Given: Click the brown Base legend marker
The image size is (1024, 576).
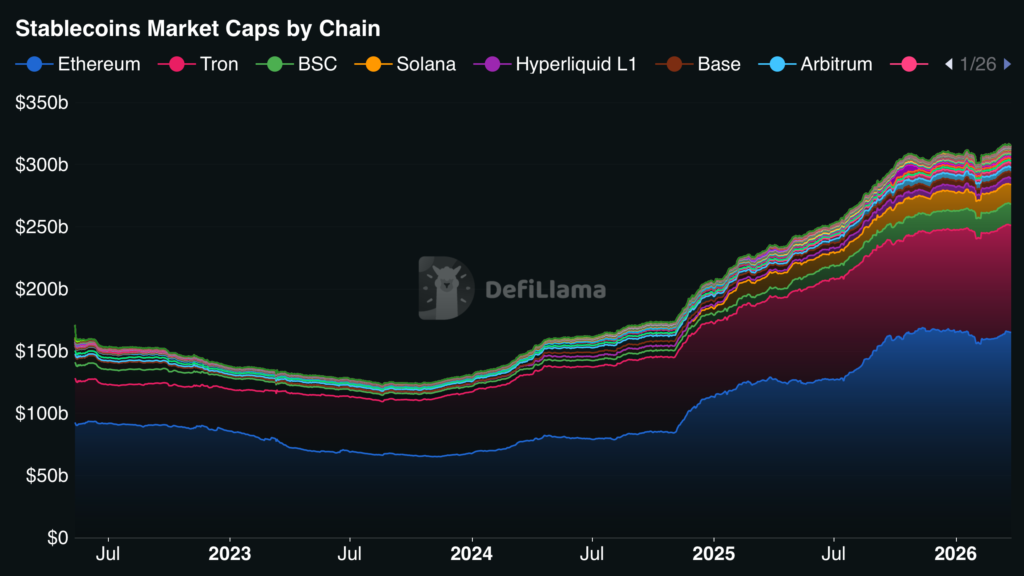Looking at the screenshot, I should (674, 64).
